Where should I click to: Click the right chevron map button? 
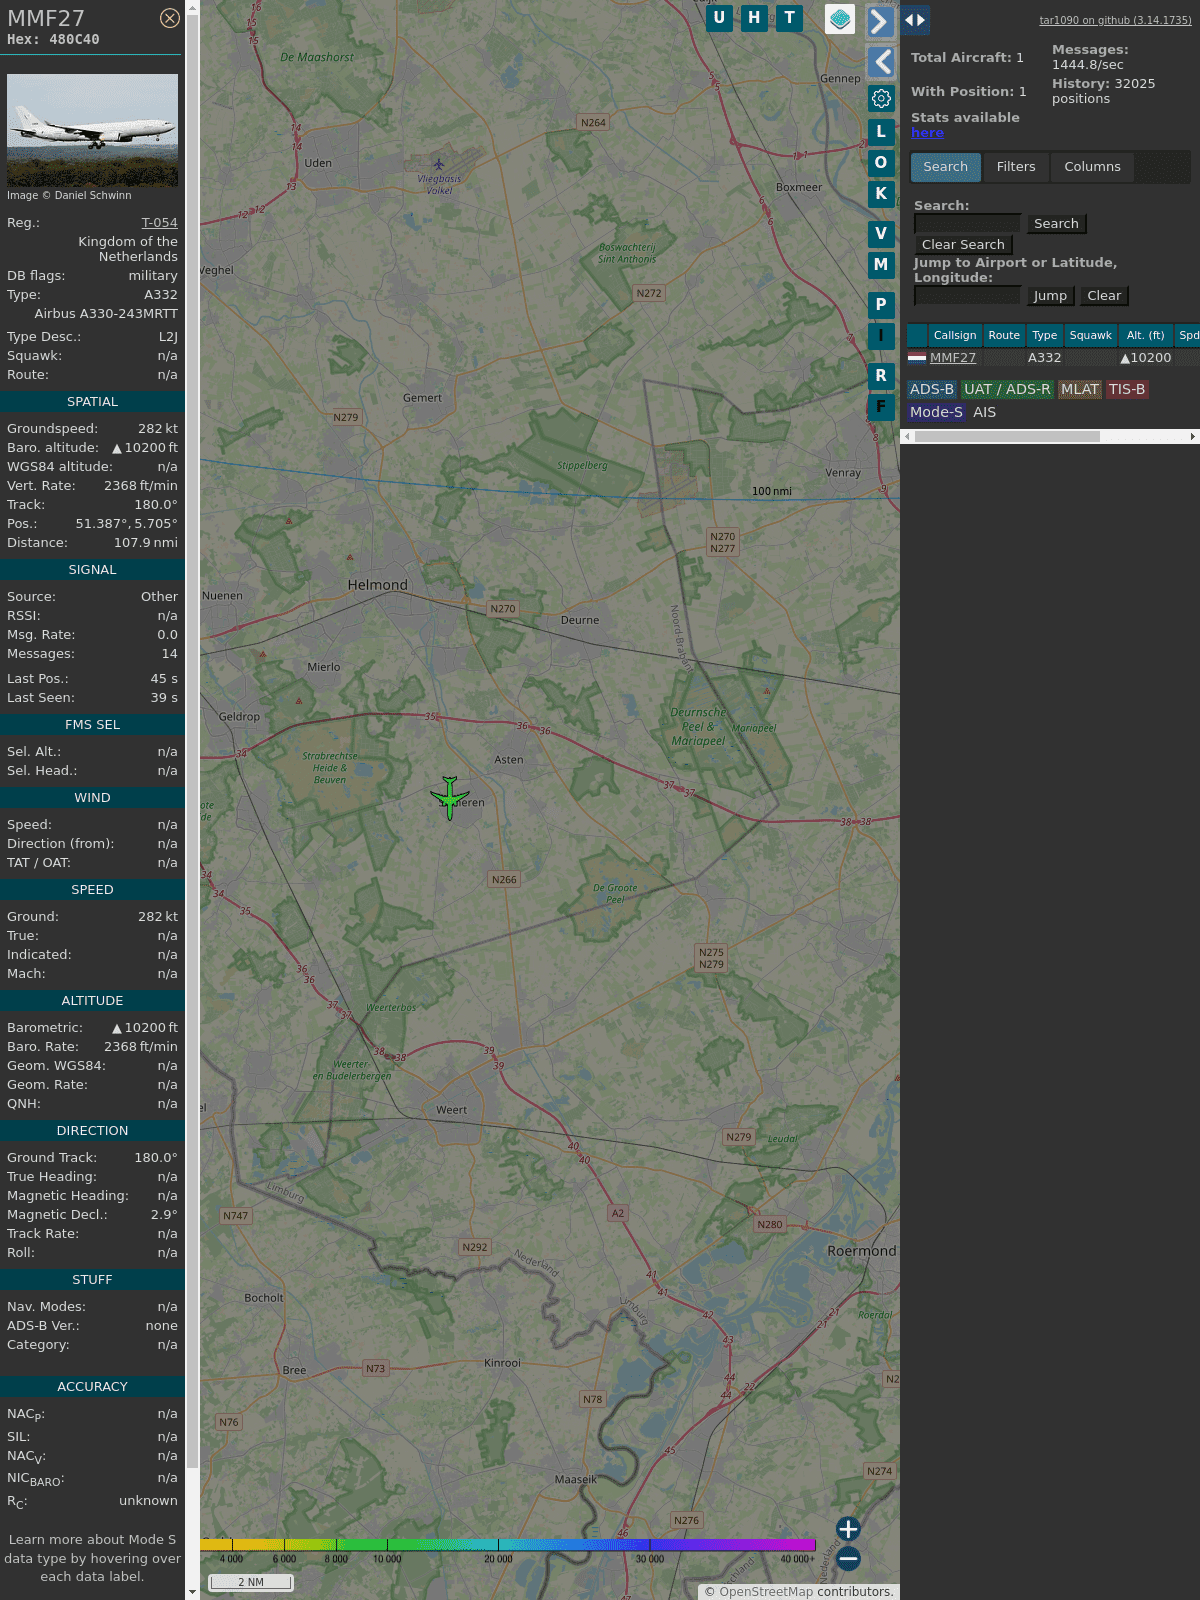tap(880, 21)
